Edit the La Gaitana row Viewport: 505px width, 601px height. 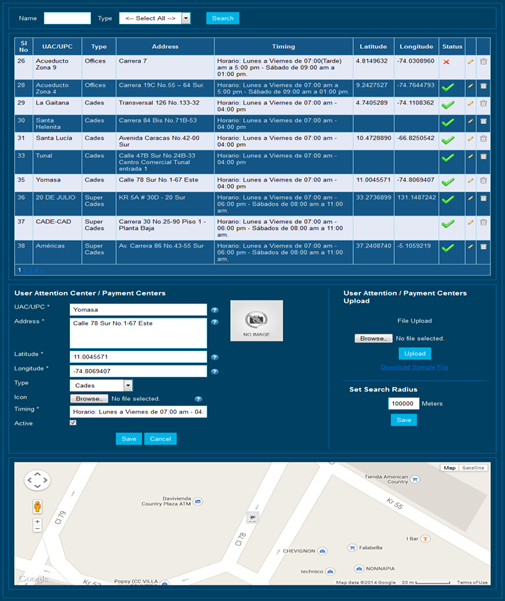pos(470,103)
